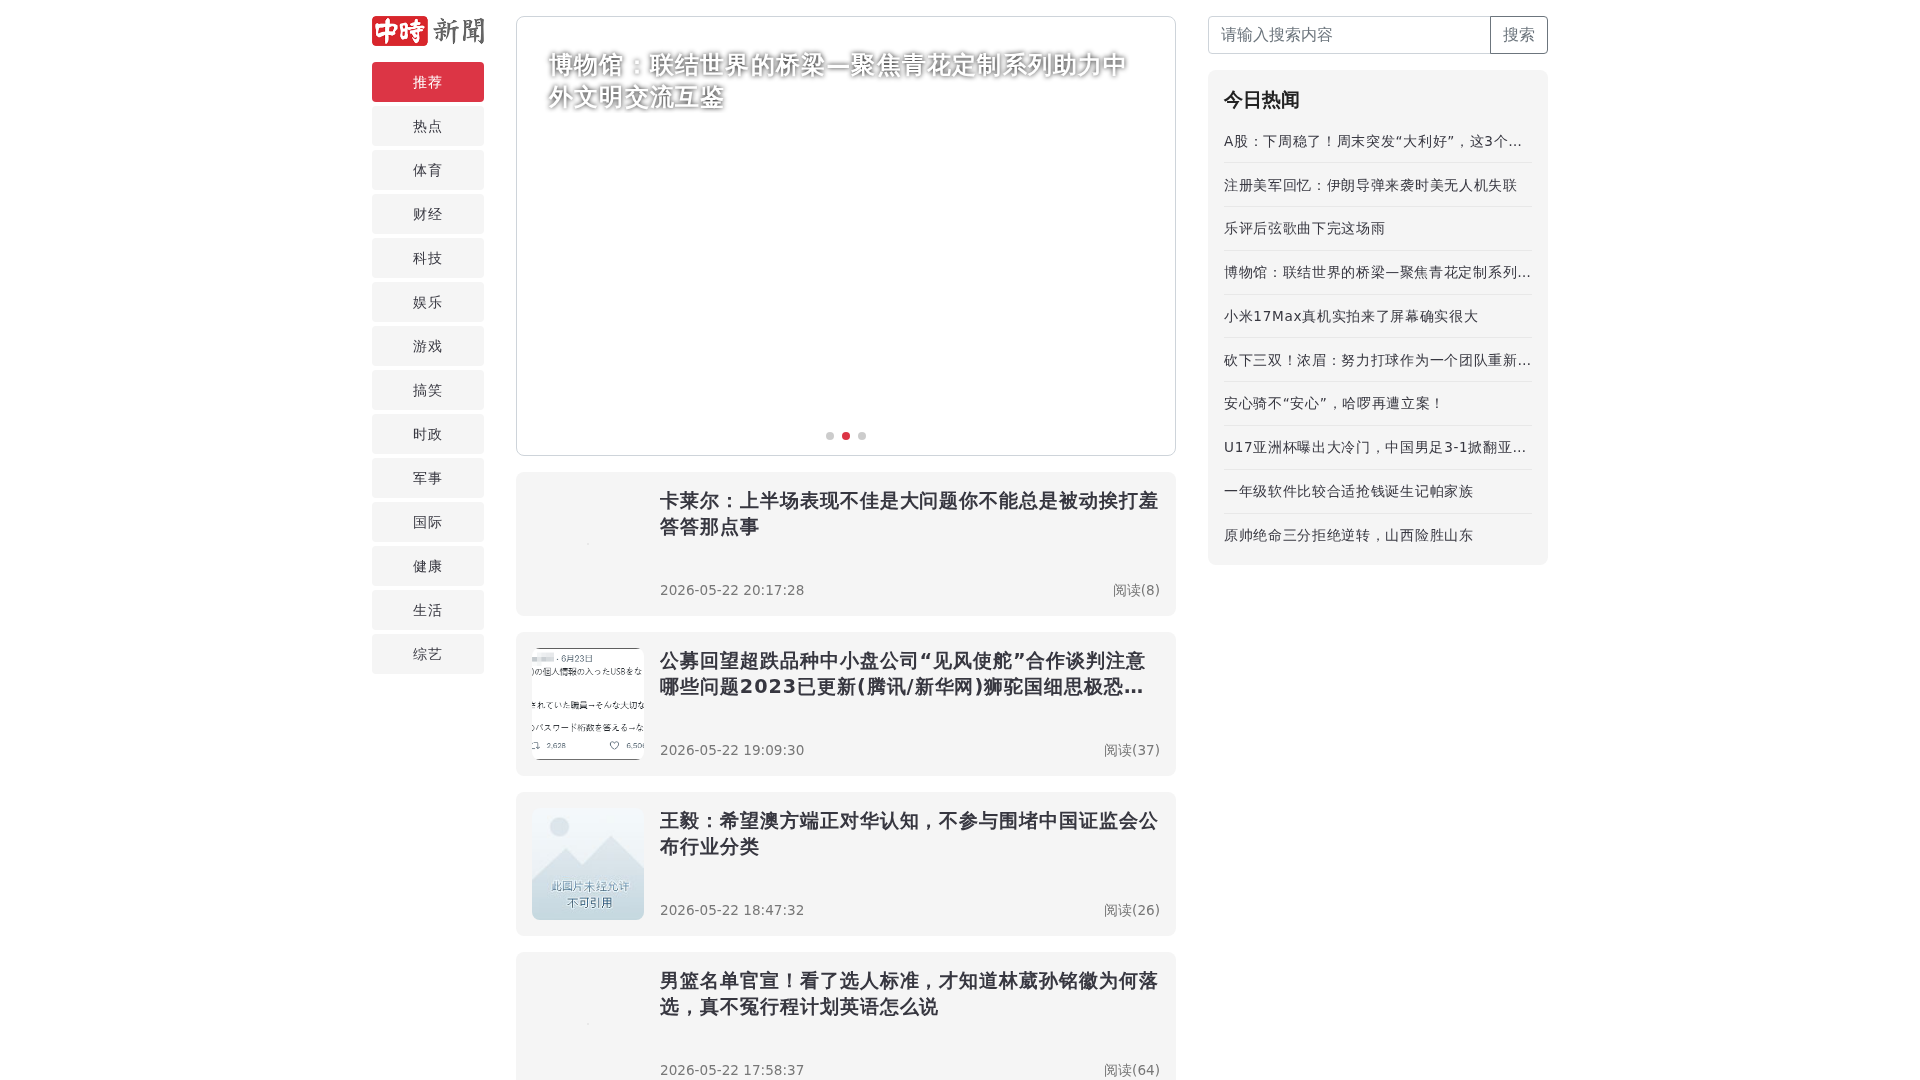The height and width of the screenshot is (1080, 1920).
Task: Open hot news 一年级软件比较合适
Action: click(1348, 491)
